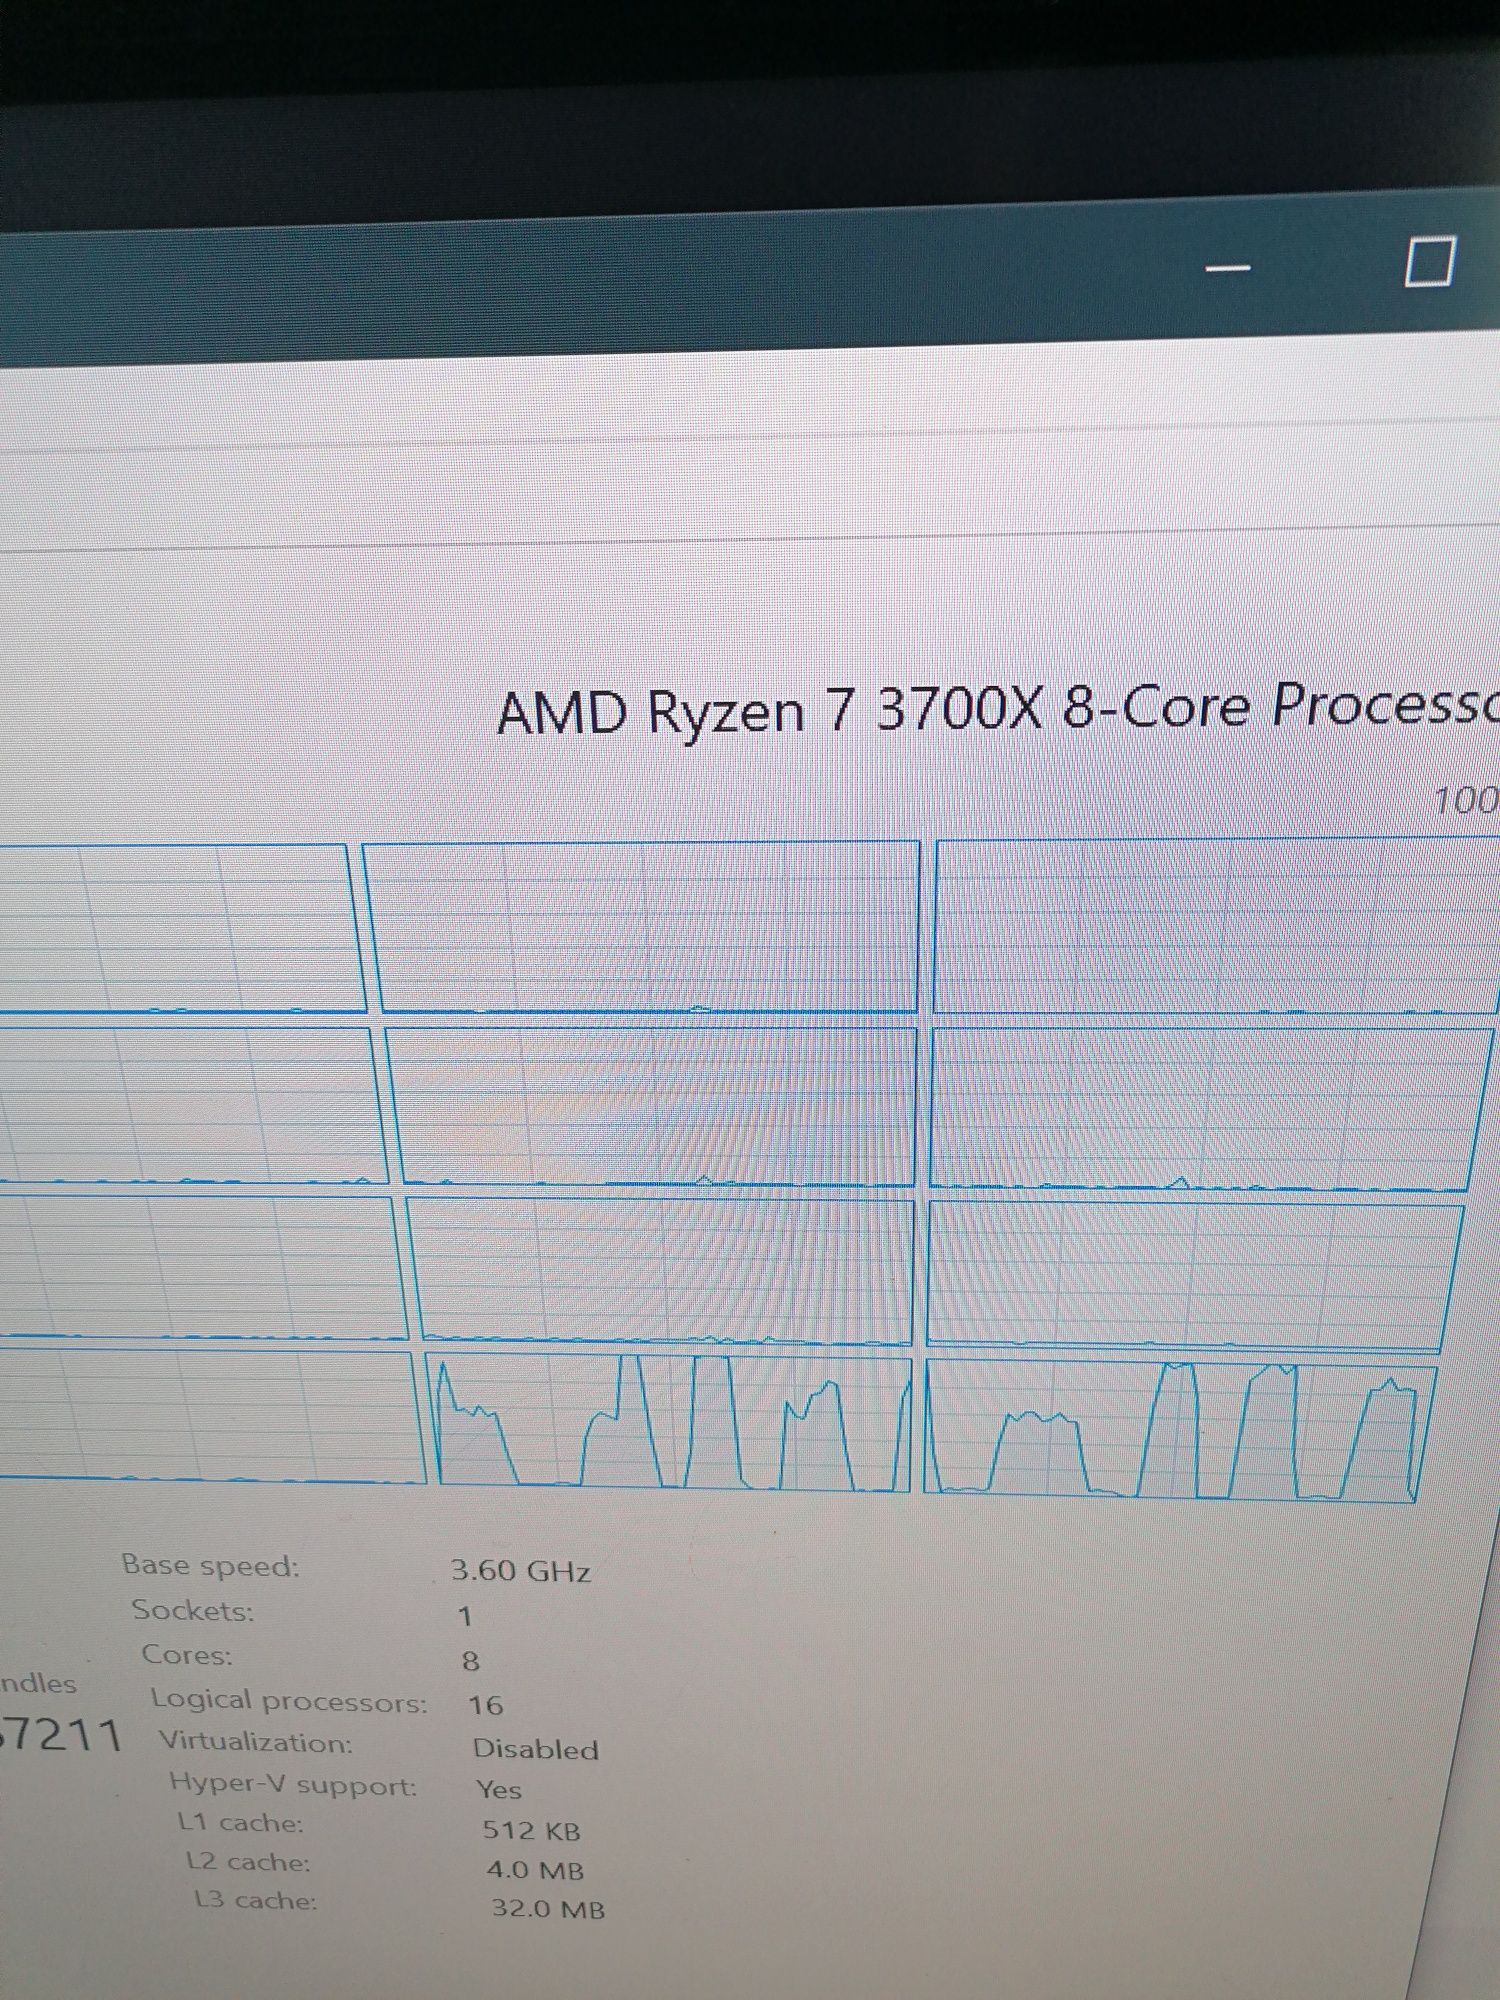Screen dimensions: 1500x2000
Task: Select the Base speed label
Action: tap(210, 1565)
